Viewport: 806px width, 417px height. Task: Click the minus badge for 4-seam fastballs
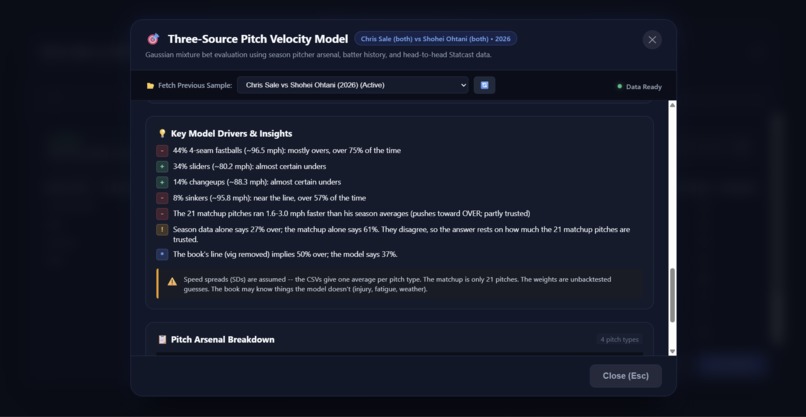click(x=162, y=151)
